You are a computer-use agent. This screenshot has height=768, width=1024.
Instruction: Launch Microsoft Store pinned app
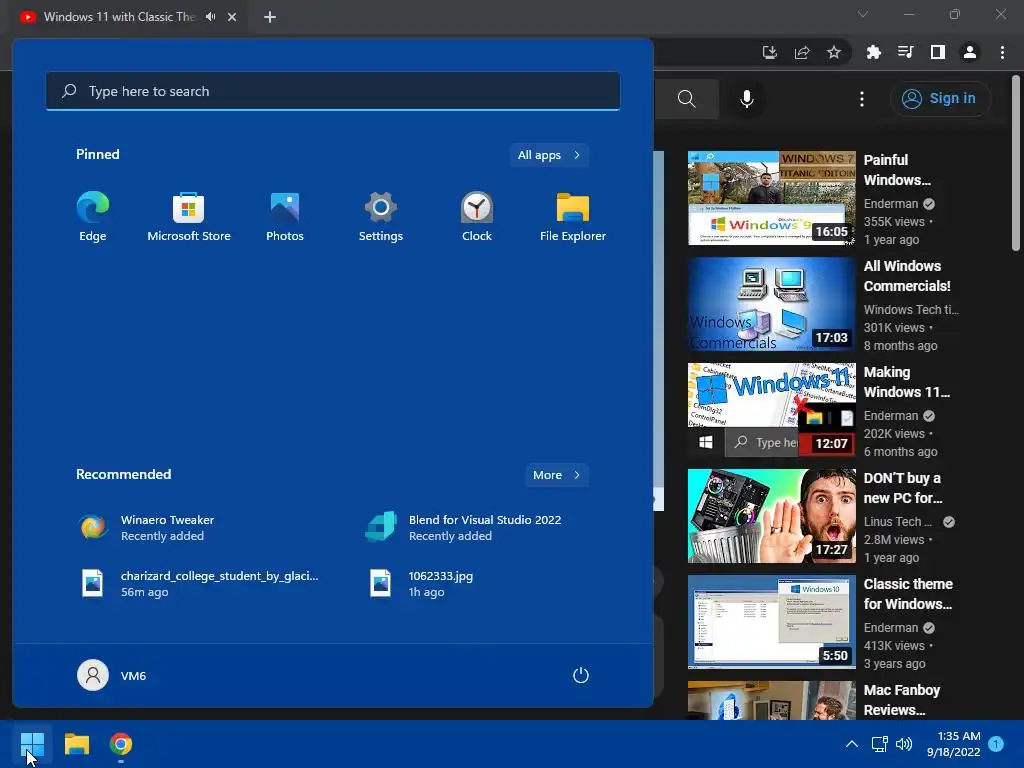click(189, 217)
